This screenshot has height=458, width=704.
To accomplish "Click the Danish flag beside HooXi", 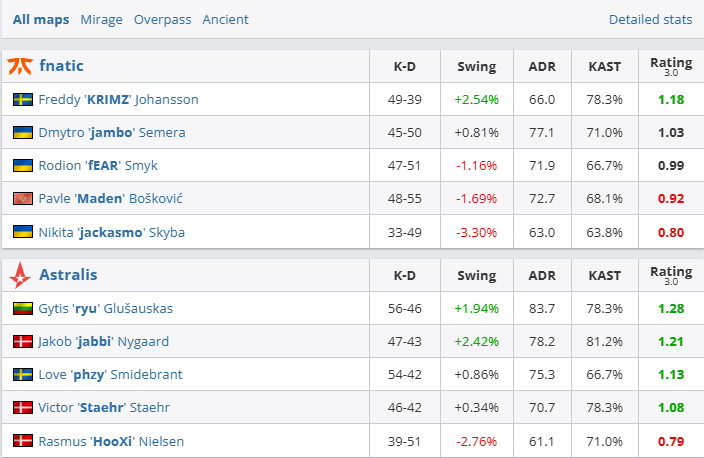I will coord(22,441).
